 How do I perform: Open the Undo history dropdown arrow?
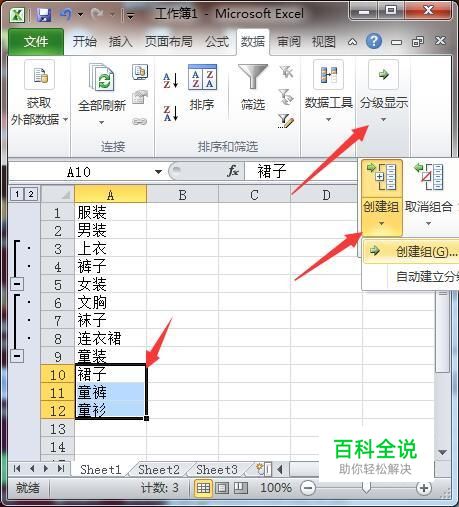pyautogui.click(x=81, y=14)
